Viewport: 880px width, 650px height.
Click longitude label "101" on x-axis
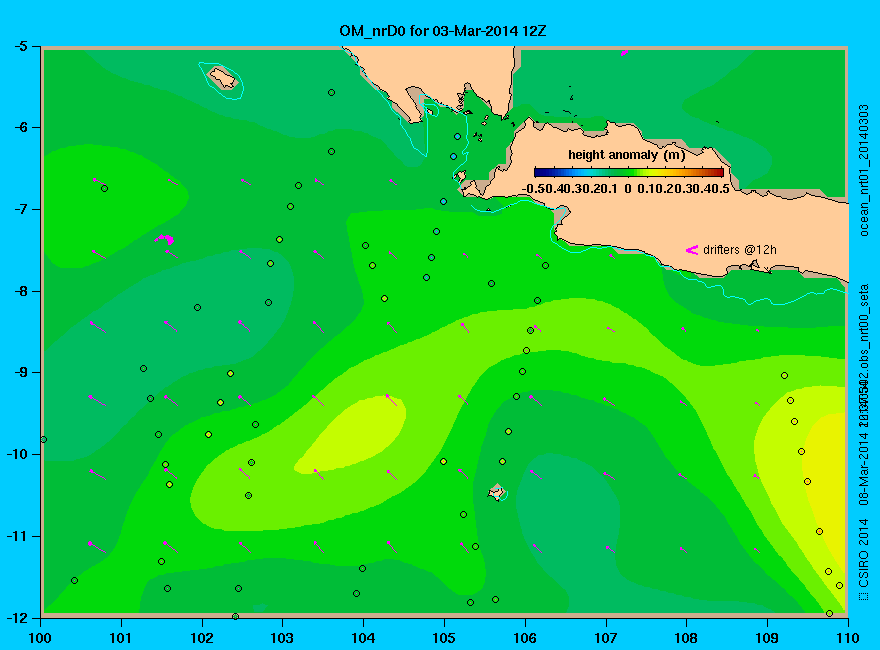point(121,638)
